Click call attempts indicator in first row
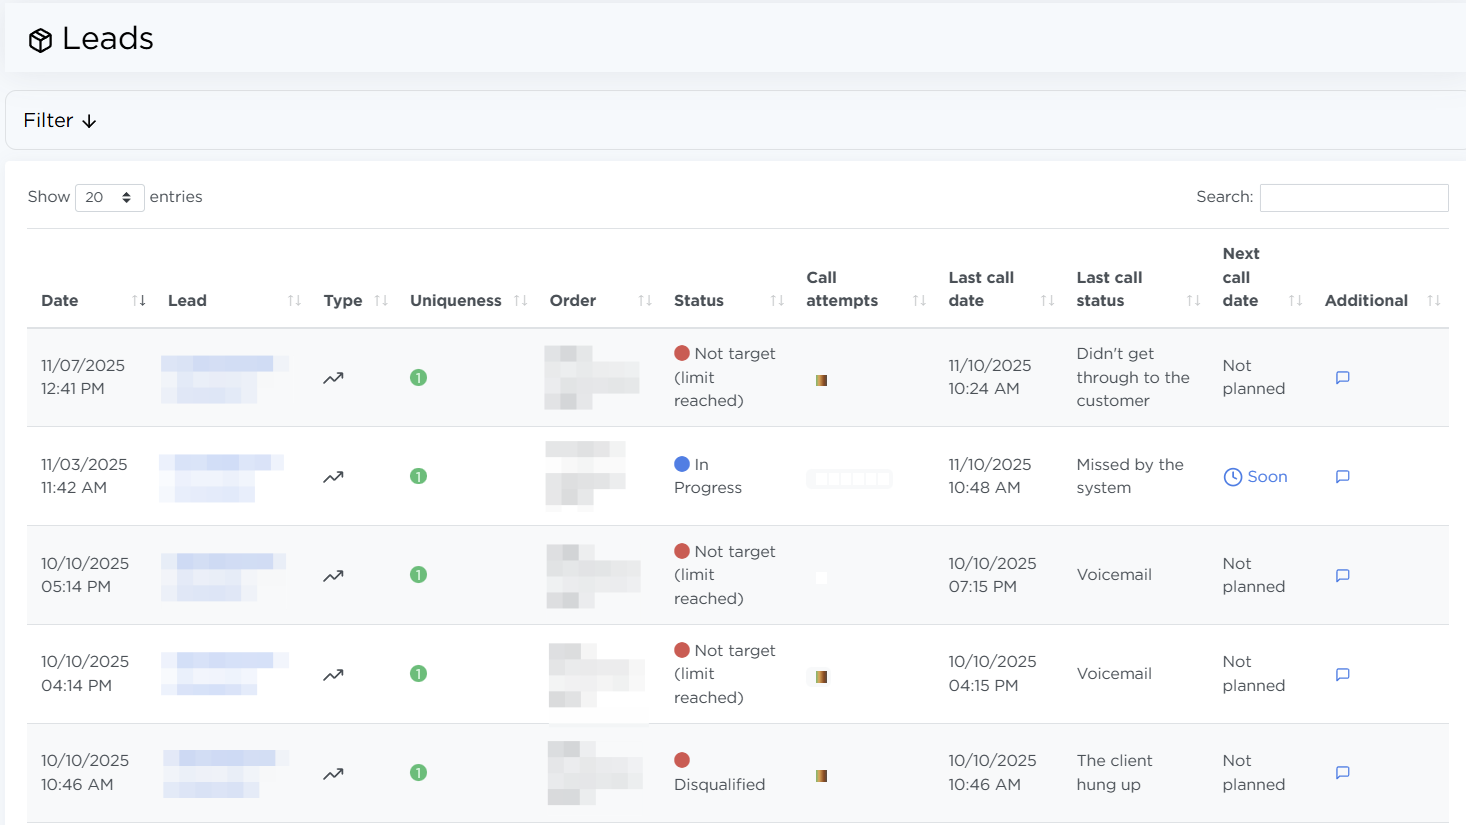 (x=821, y=380)
